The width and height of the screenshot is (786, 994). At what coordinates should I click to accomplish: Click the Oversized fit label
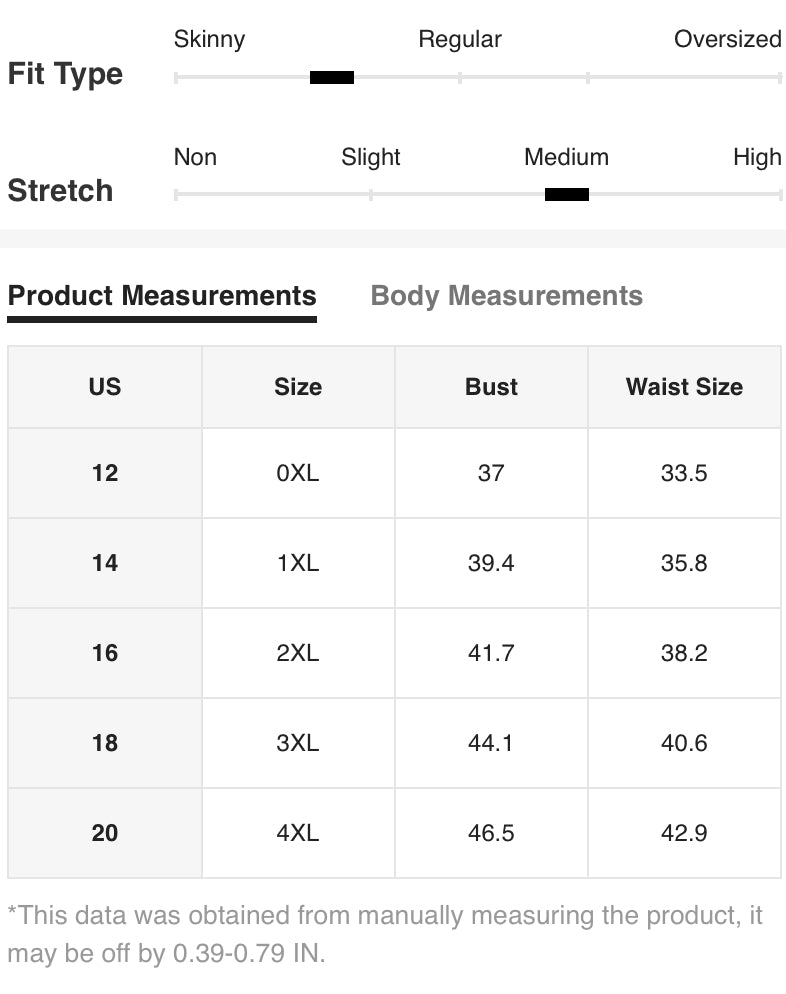pyautogui.click(x=727, y=39)
